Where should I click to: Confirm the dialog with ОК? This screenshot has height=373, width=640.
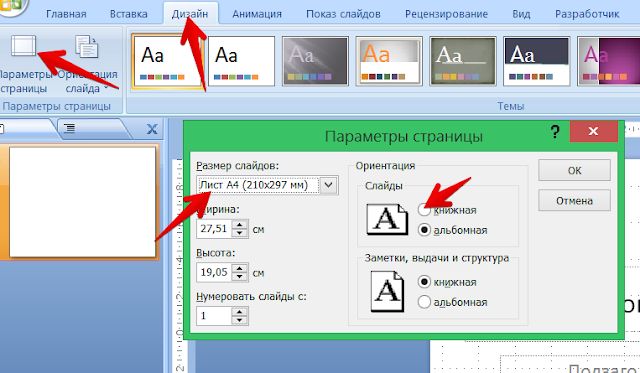point(574,170)
